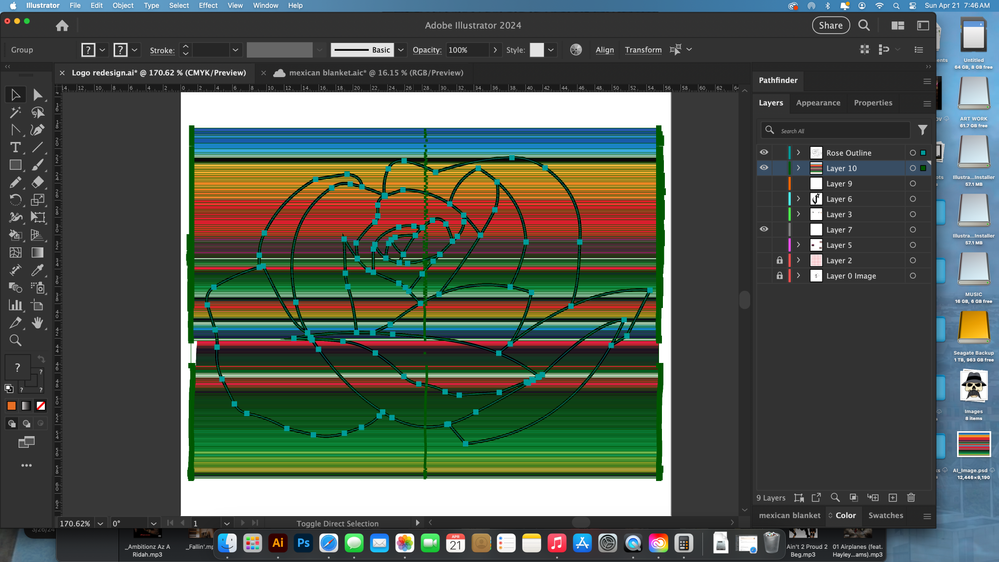Select the Line Segment tool

38,148
